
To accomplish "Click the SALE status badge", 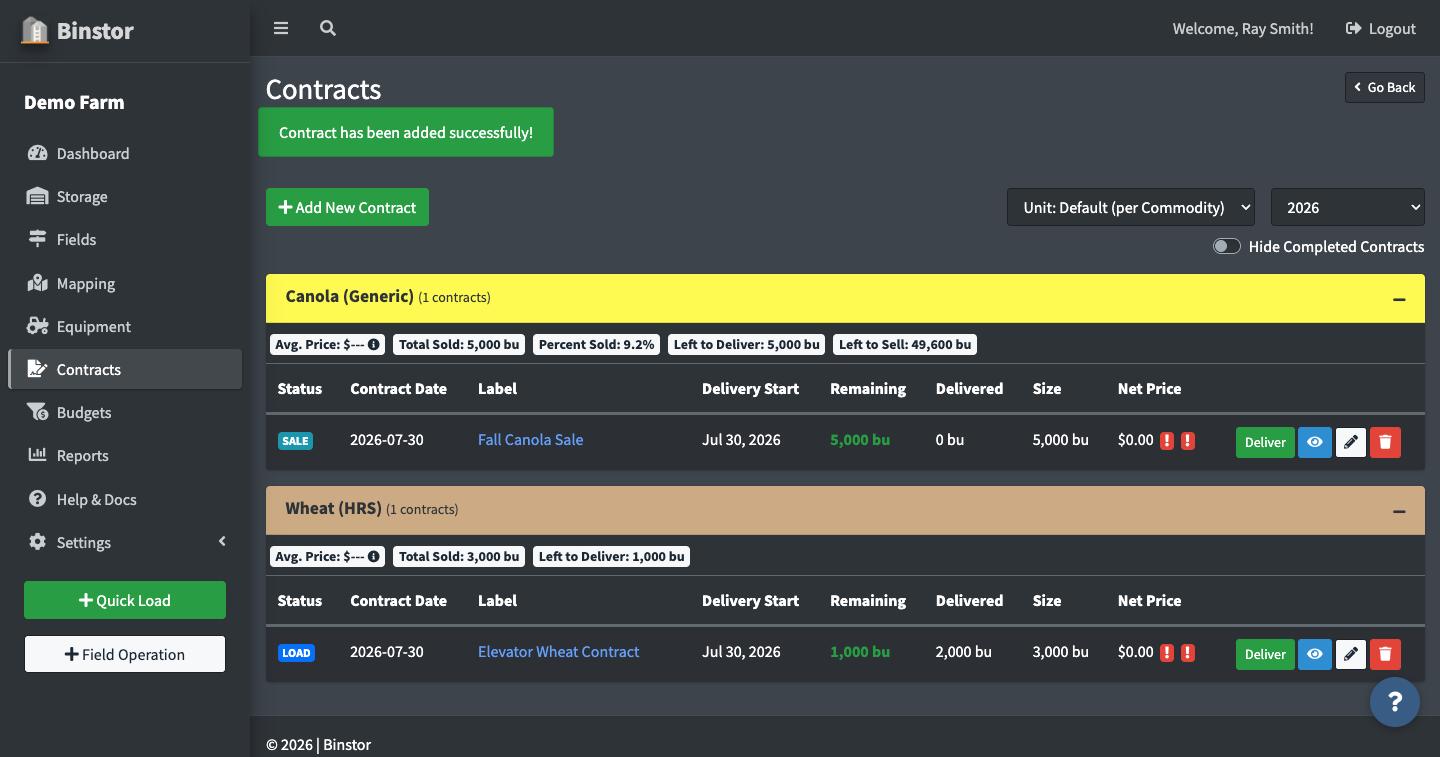I will click(295, 441).
